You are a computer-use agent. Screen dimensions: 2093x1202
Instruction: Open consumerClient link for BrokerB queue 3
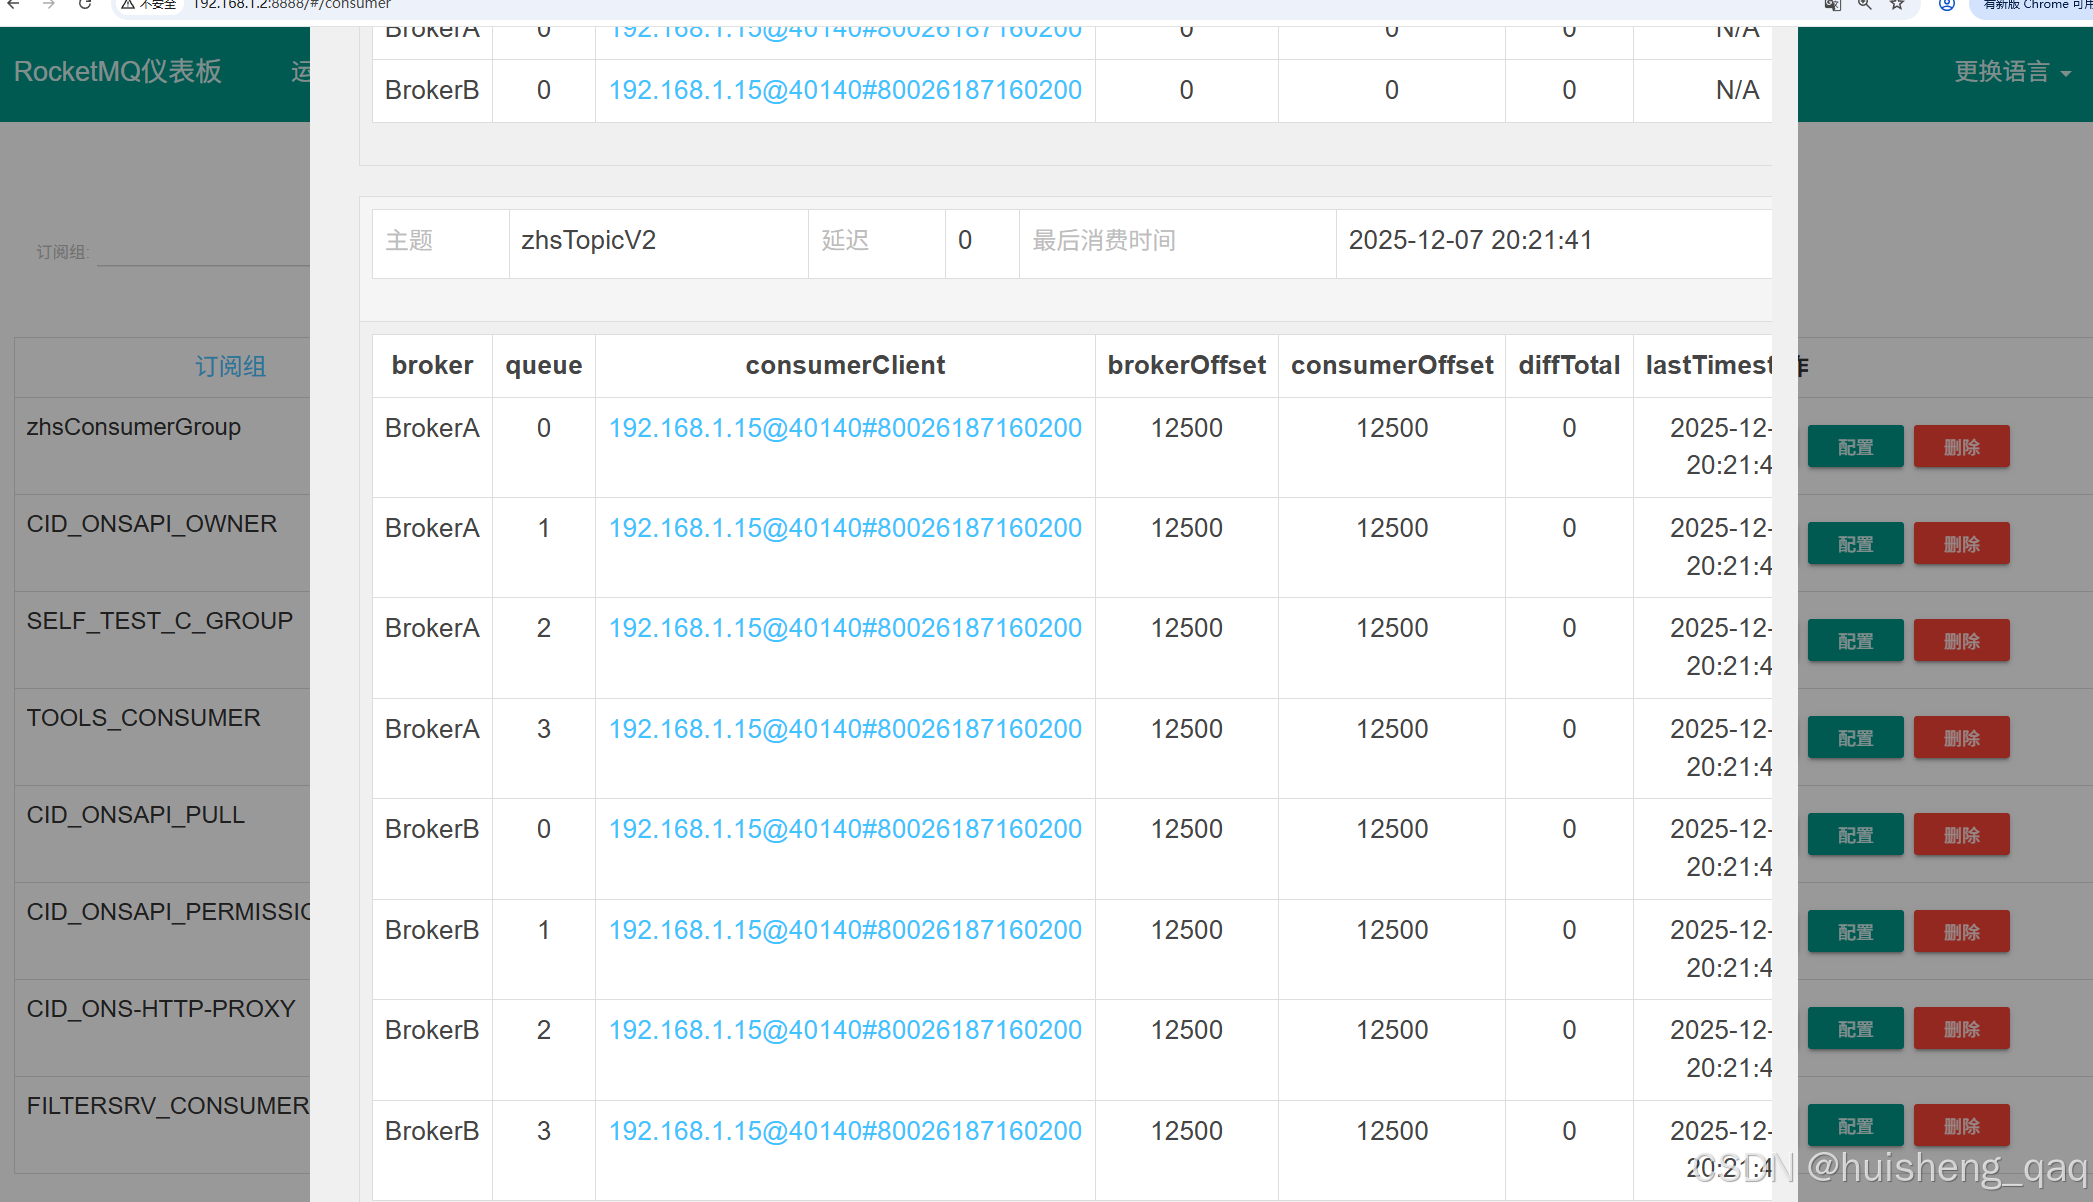[x=845, y=1131]
